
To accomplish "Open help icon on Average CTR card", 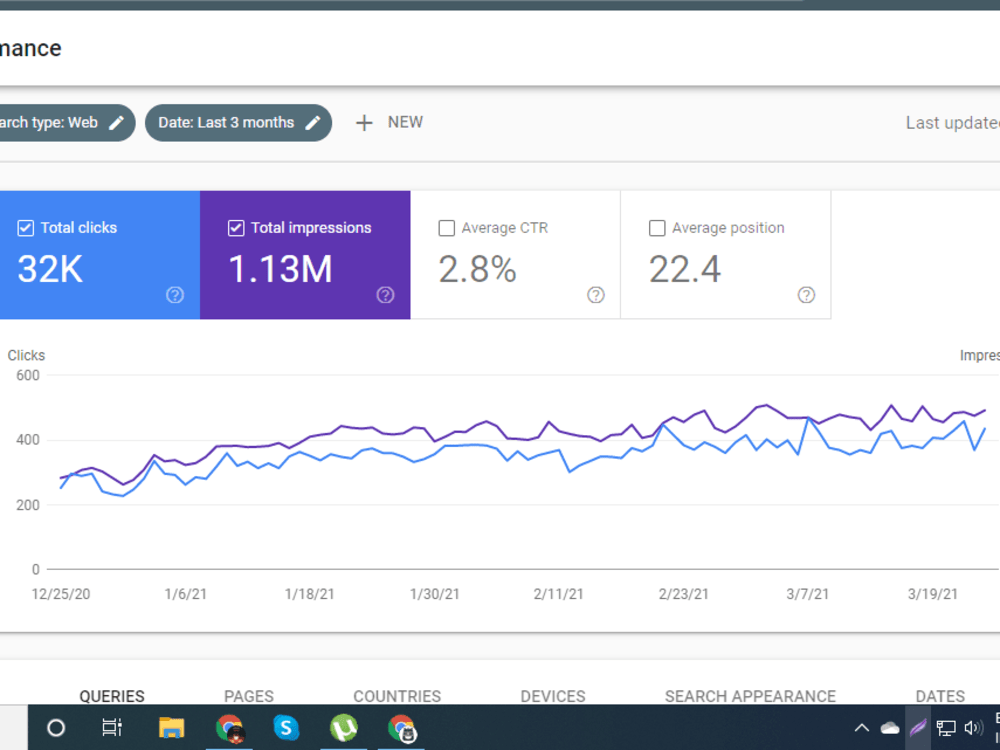I will coord(596,295).
